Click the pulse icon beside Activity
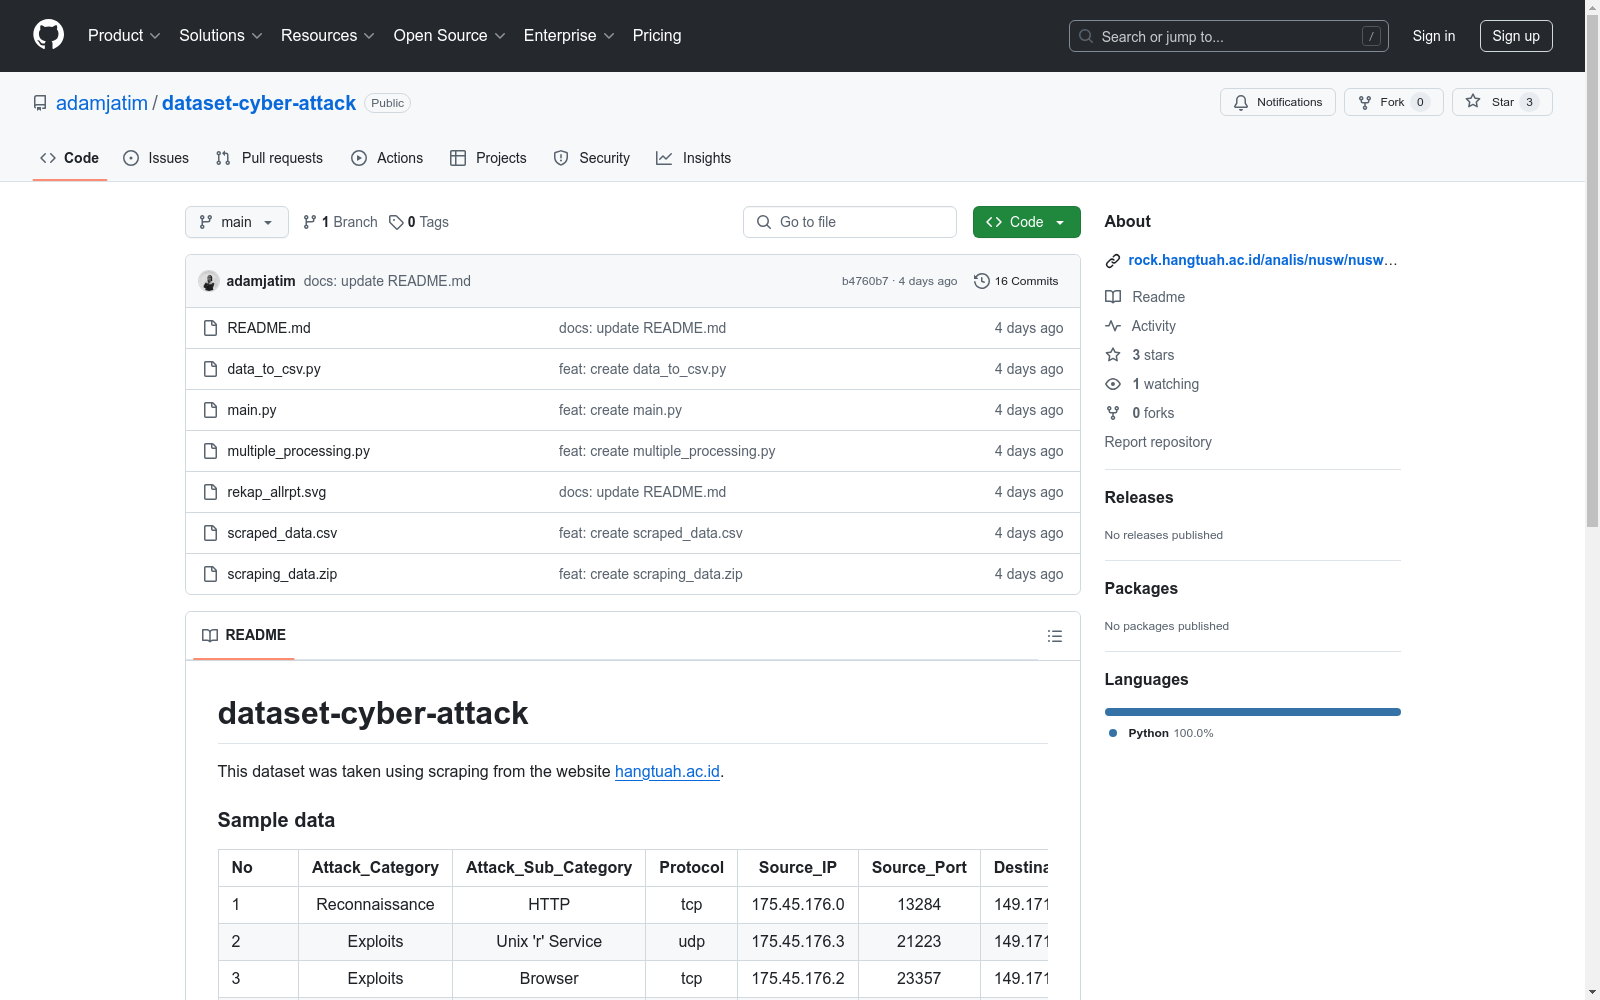 1113,326
